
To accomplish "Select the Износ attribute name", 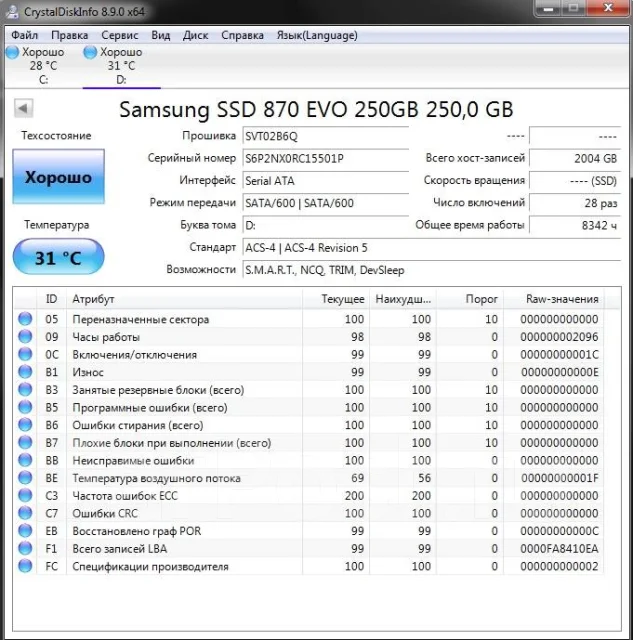I will click(x=88, y=372).
